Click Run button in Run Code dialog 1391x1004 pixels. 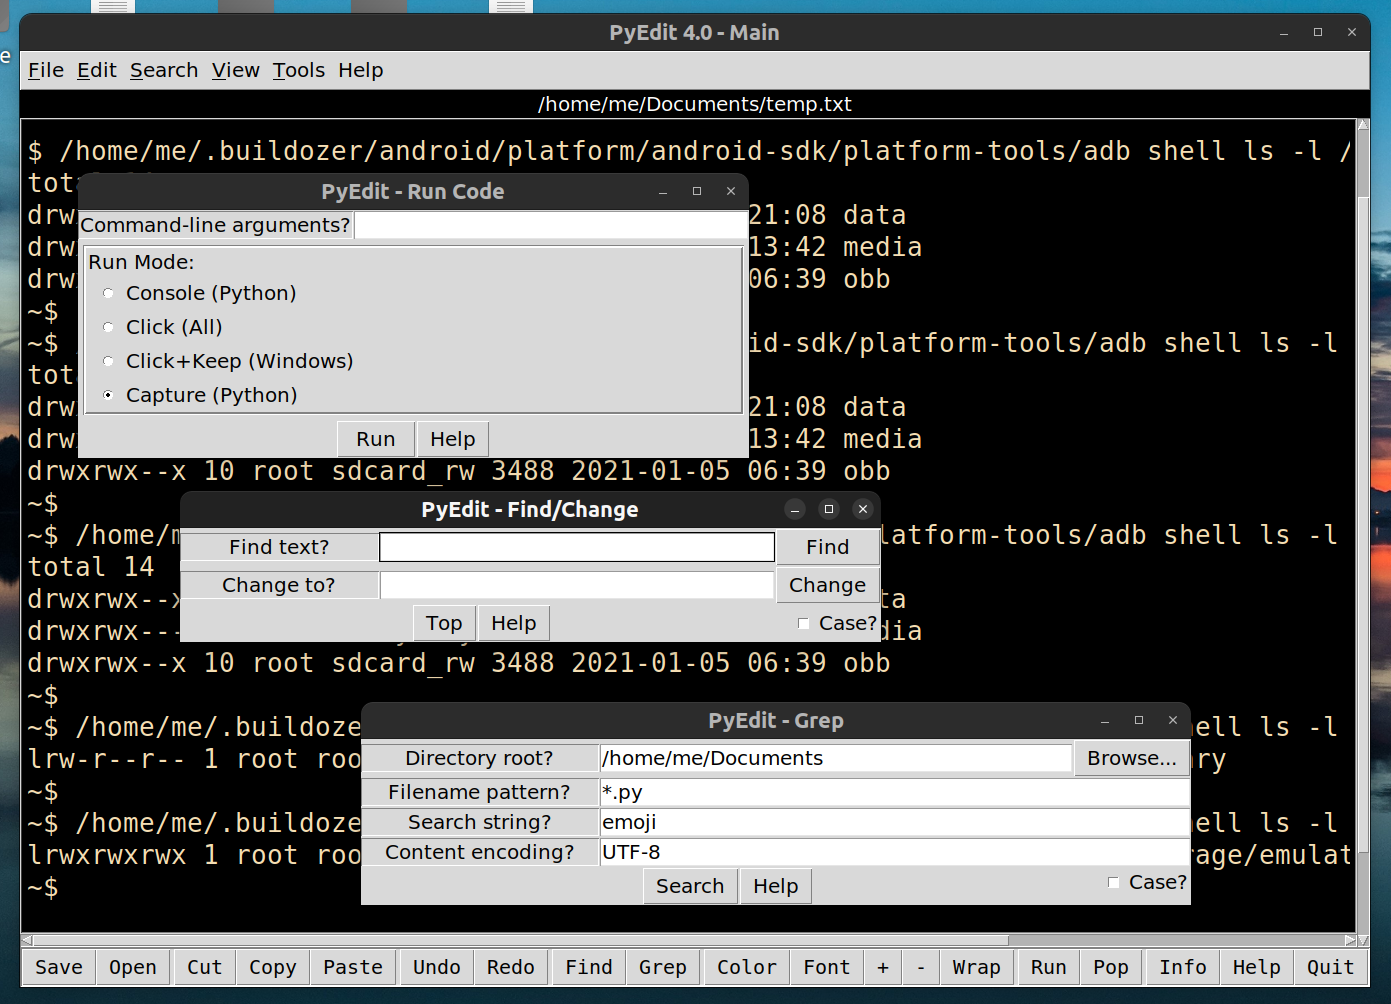pos(376,439)
